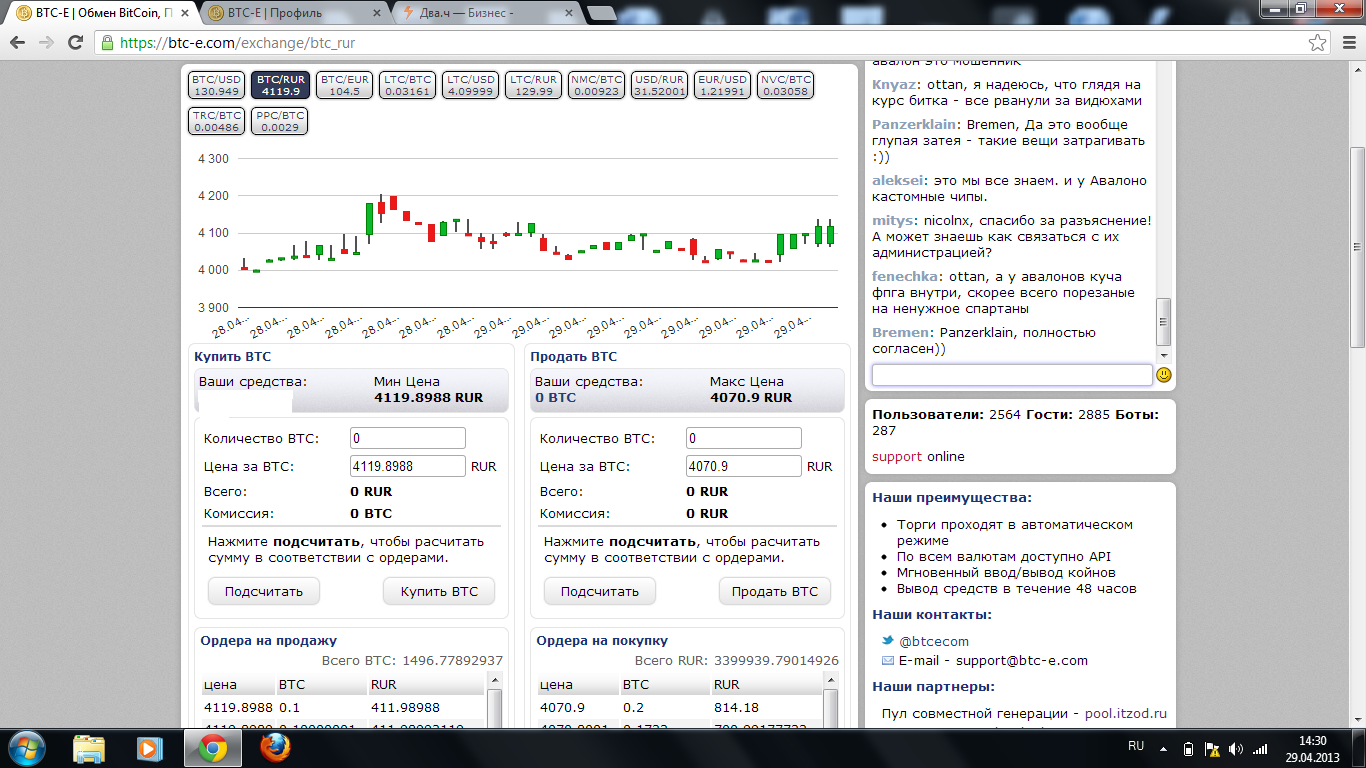Open the Action Center flag icon
The width and height of the screenshot is (1366, 768).
[1212, 748]
